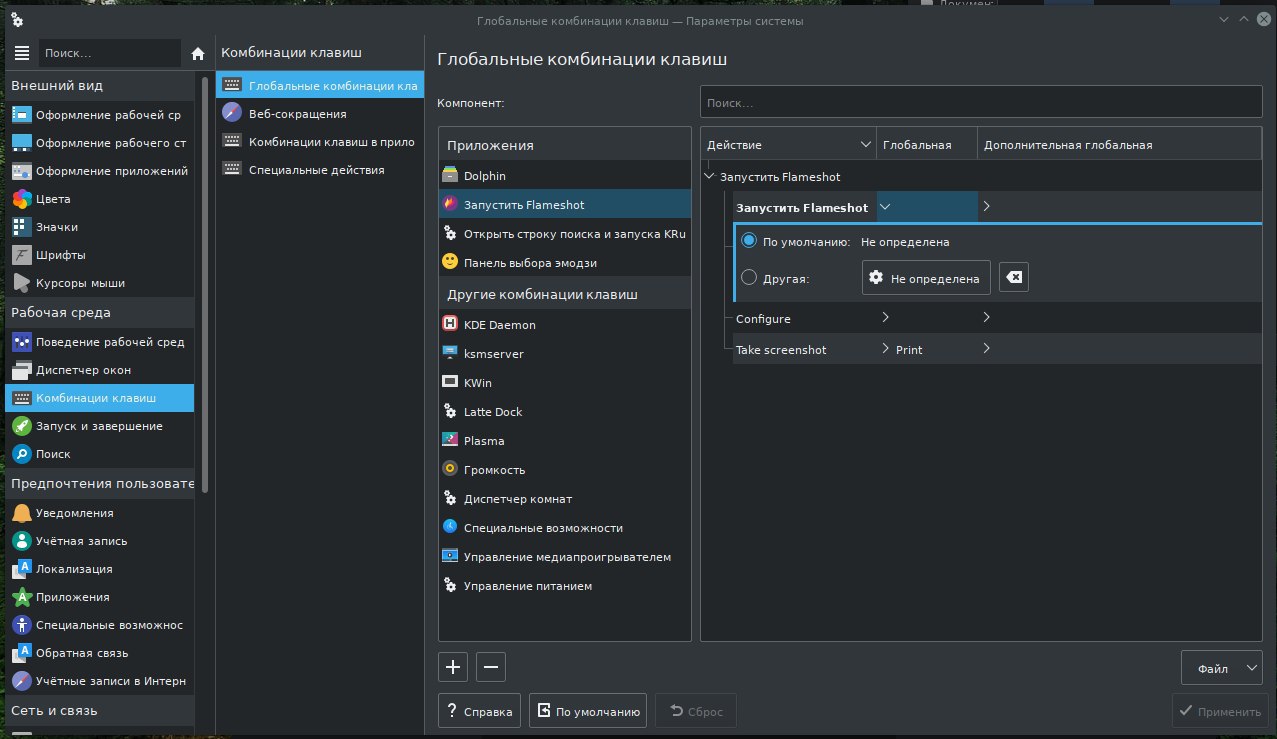The width and height of the screenshot is (1277, 739).
Task: Collapse the Запустить Flameshot tree group
Action: pos(710,177)
